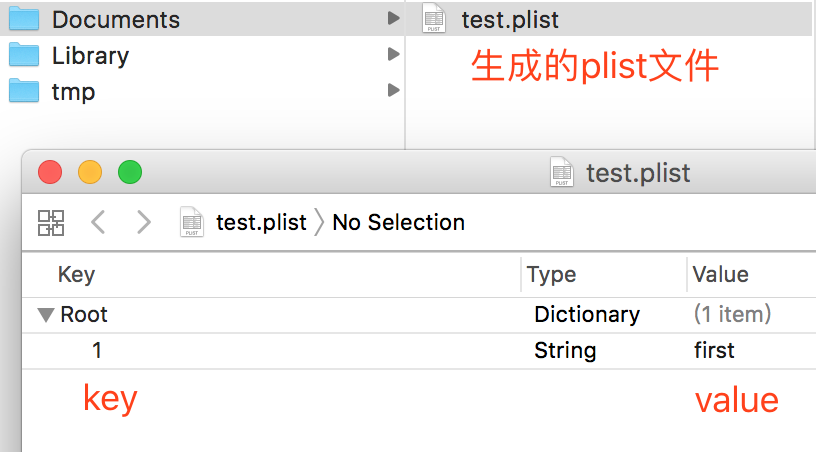816x452 pixels.
Task: Click the value 'first' in the String row
Action: (714, 351)
